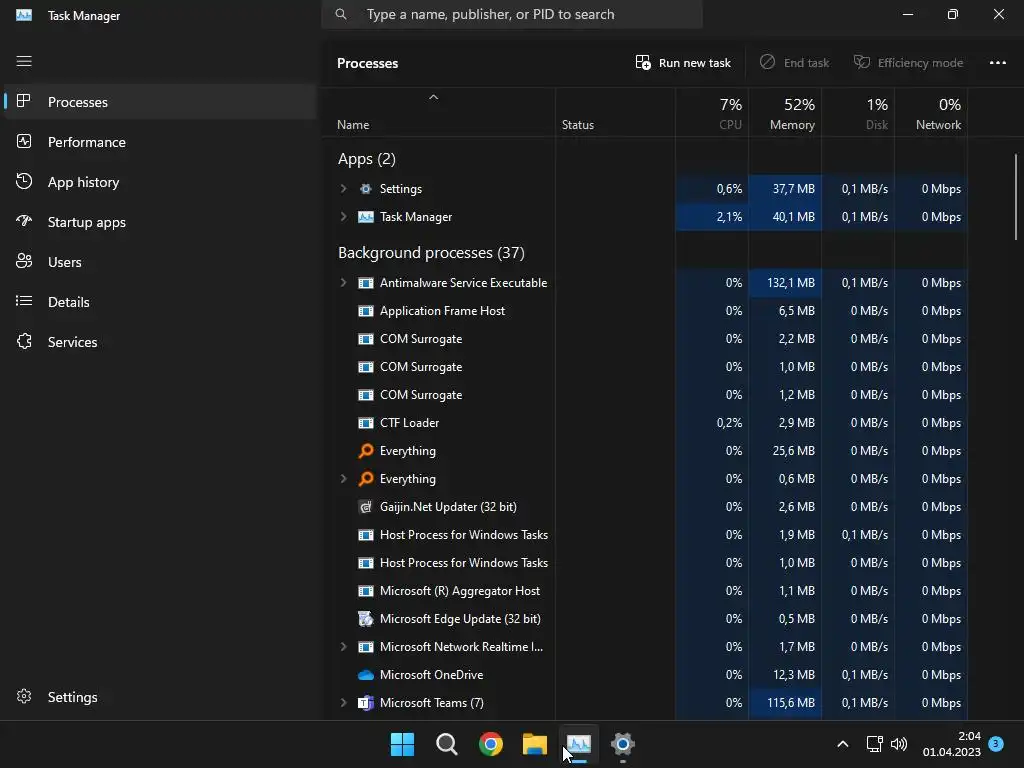Open Windows Search from the taskbar
This screenshot has height=768, width=1024.
447,744
